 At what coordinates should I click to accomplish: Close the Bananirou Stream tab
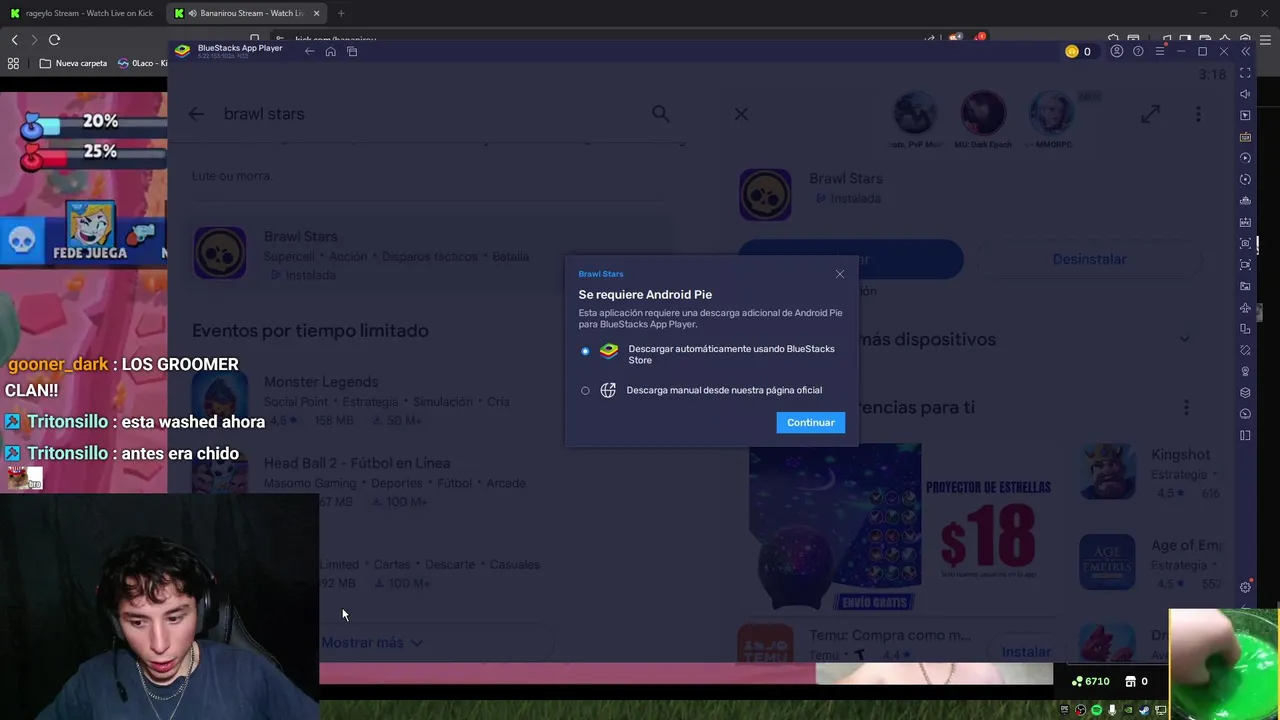click(x=316, y=13)
